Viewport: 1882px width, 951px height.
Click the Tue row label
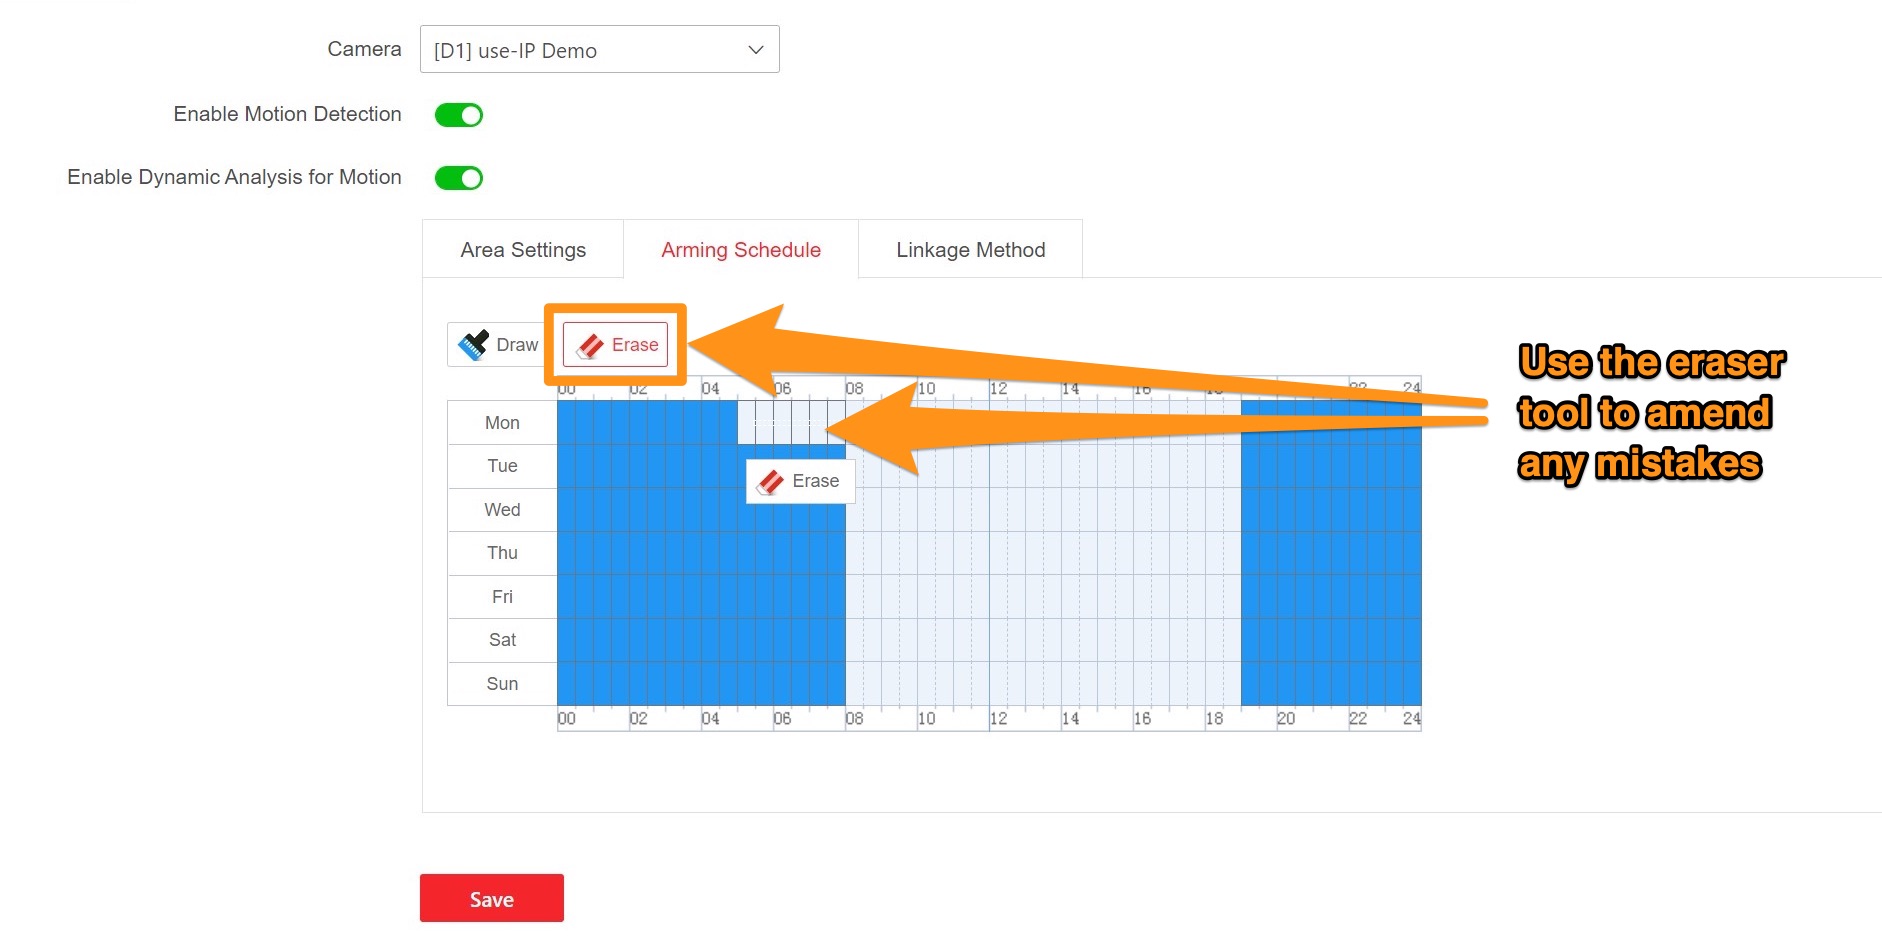coord(502,466)
